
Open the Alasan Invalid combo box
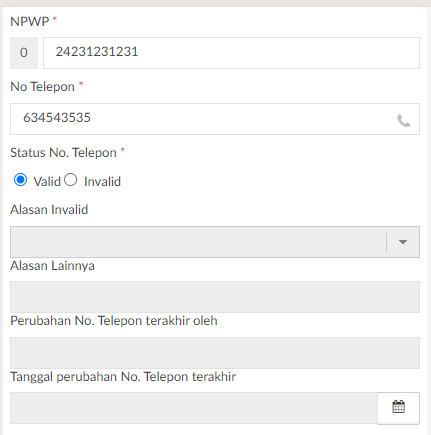coord(215,242)
